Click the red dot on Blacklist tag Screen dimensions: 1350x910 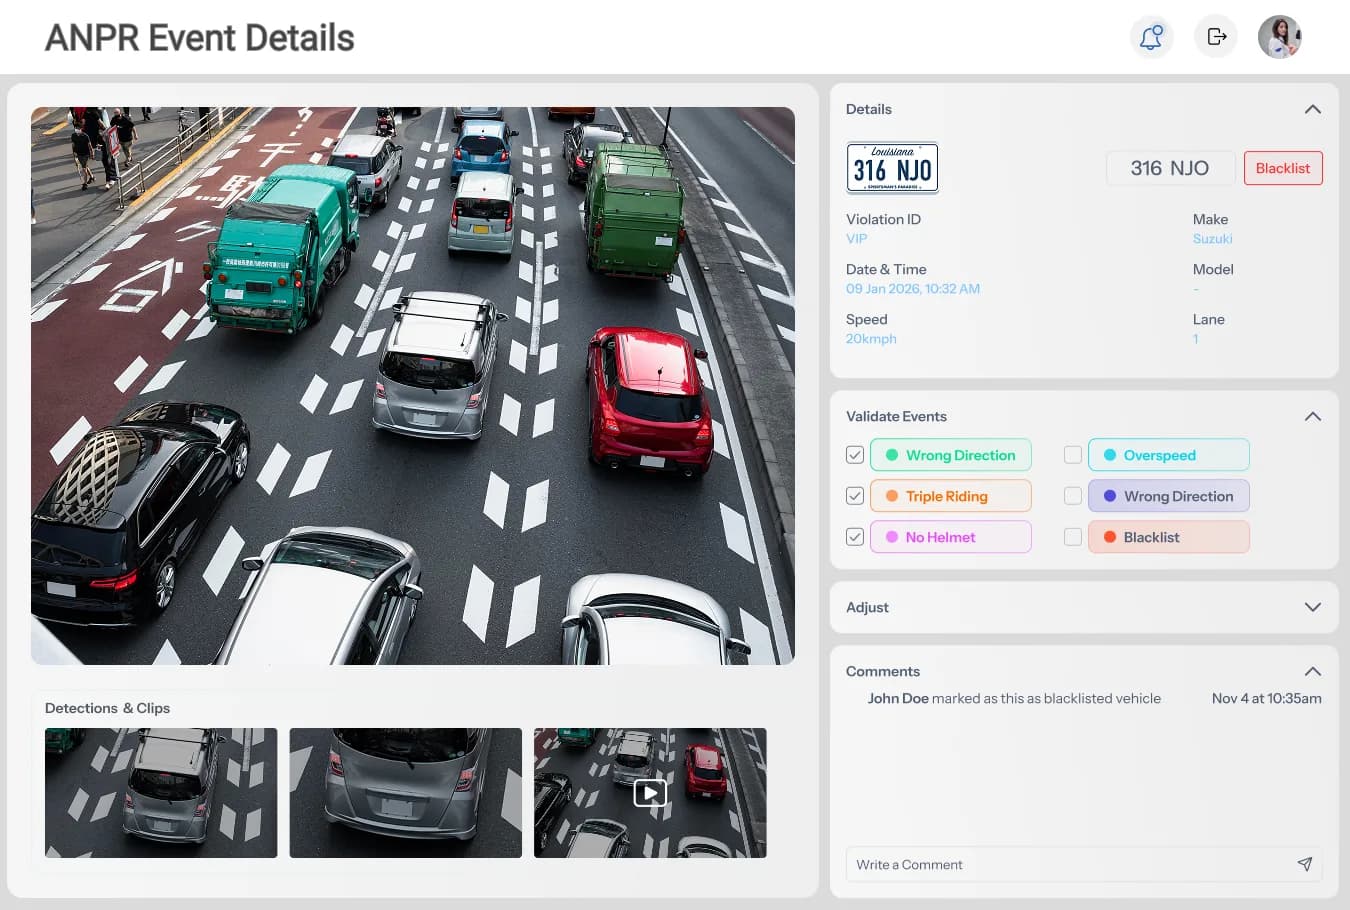tap(1110, 537)
